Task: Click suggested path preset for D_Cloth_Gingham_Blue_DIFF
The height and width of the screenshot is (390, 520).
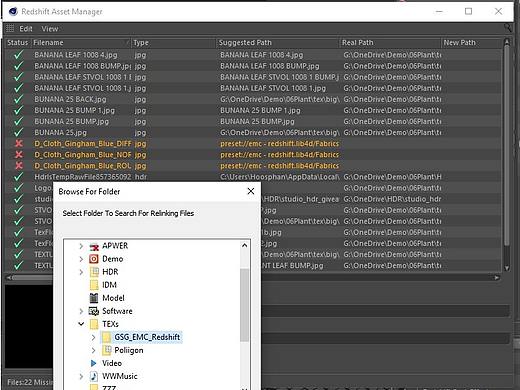Action: (279, 144)
